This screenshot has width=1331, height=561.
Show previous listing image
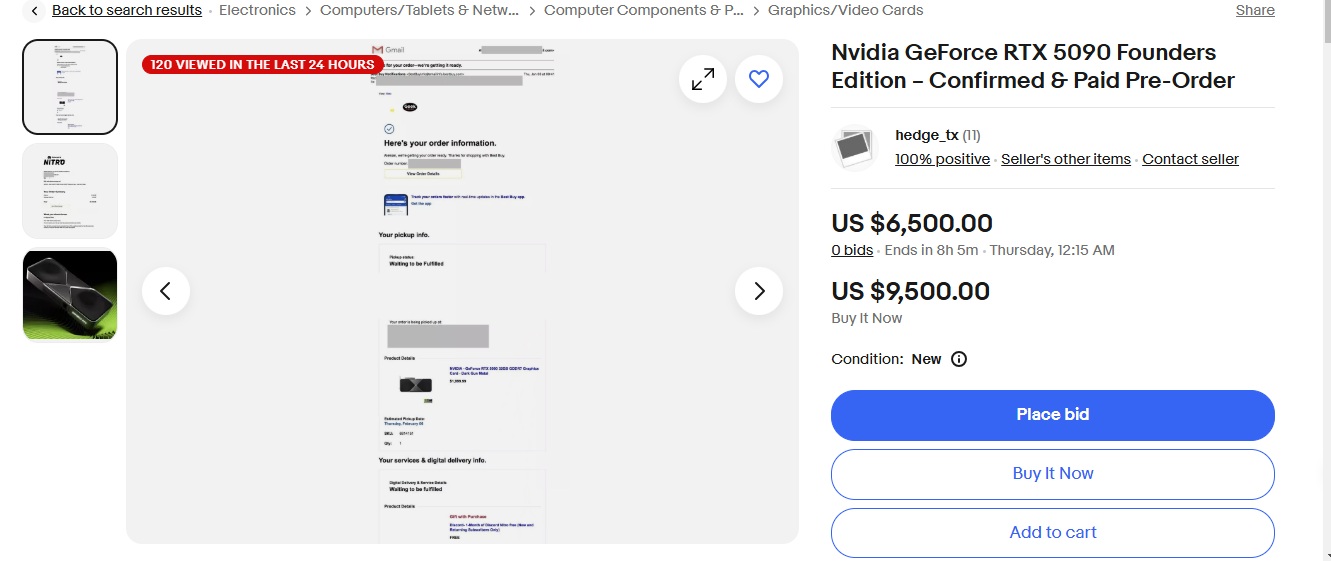pos(166,291)
